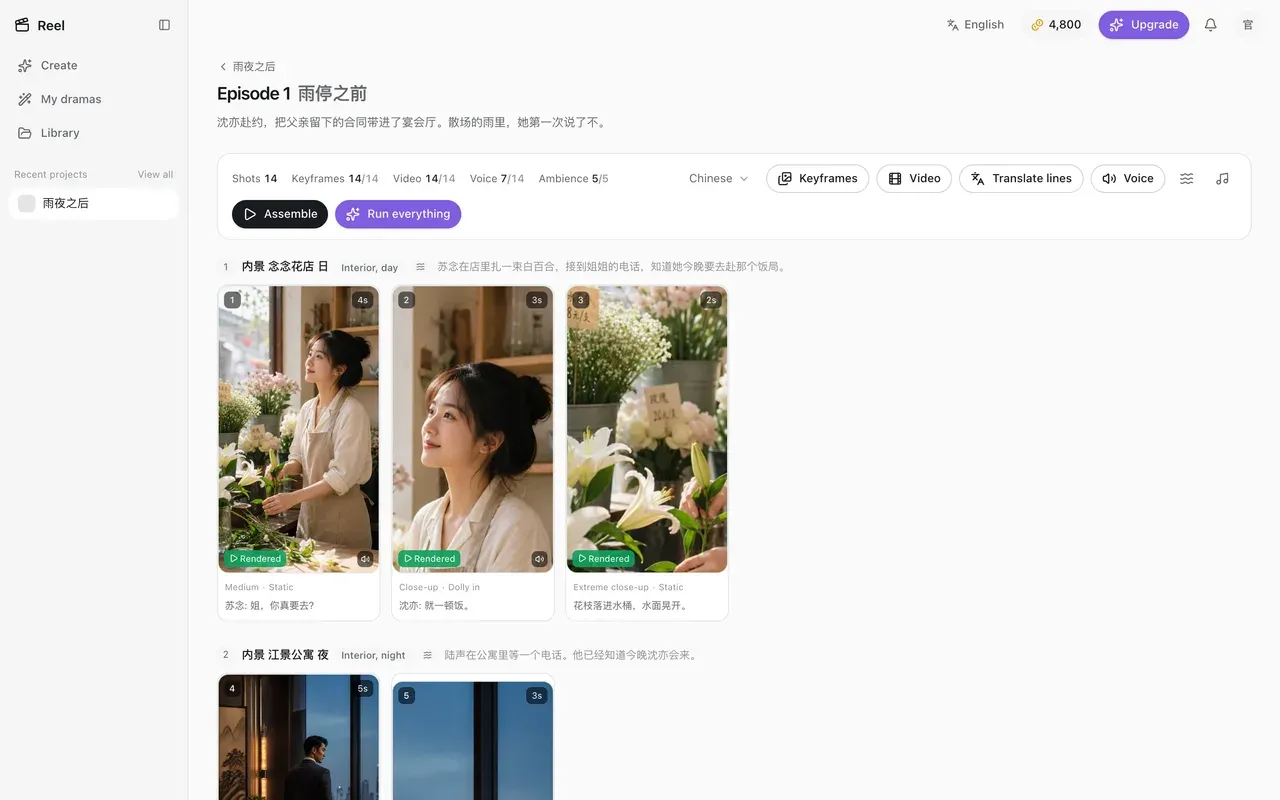Open the notifications bell
This screenshot has height=800, width=1280.
click(1211, 25)
